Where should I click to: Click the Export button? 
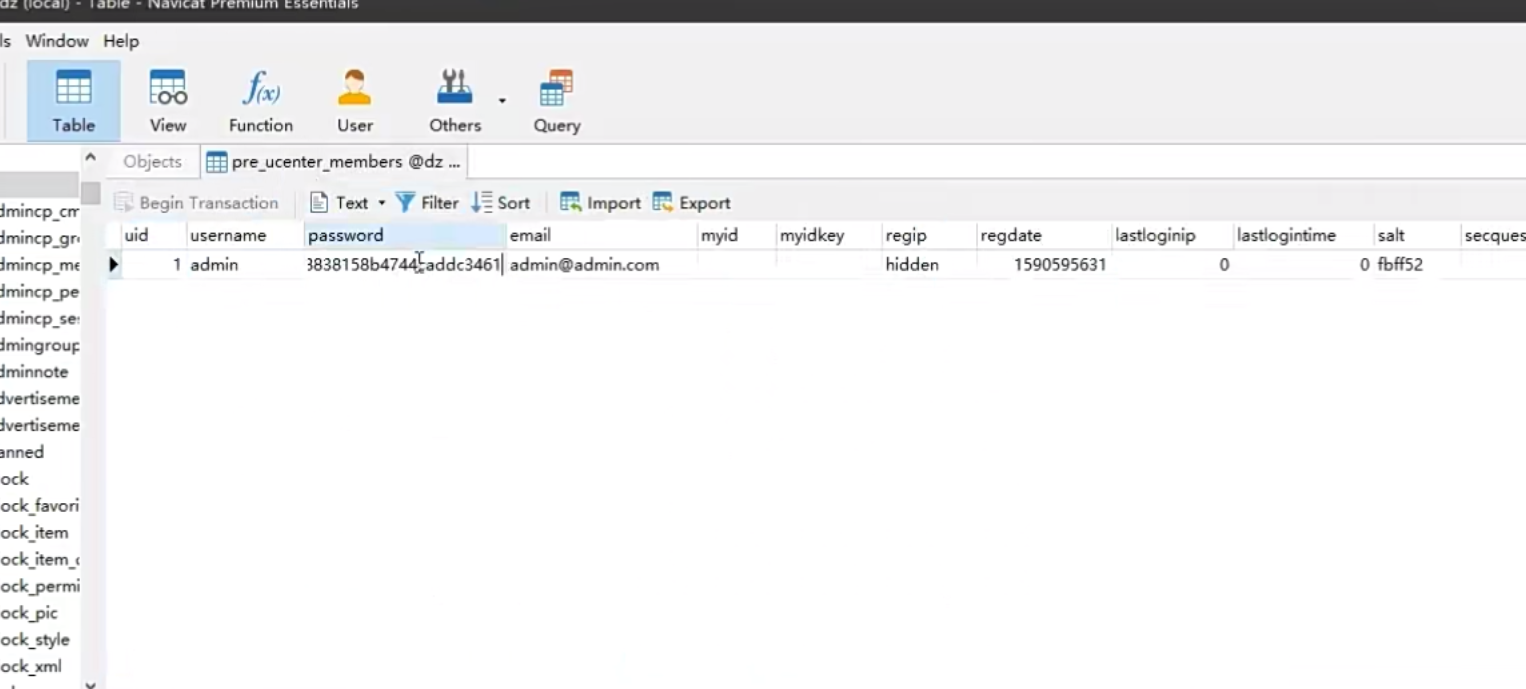(692, 203)
